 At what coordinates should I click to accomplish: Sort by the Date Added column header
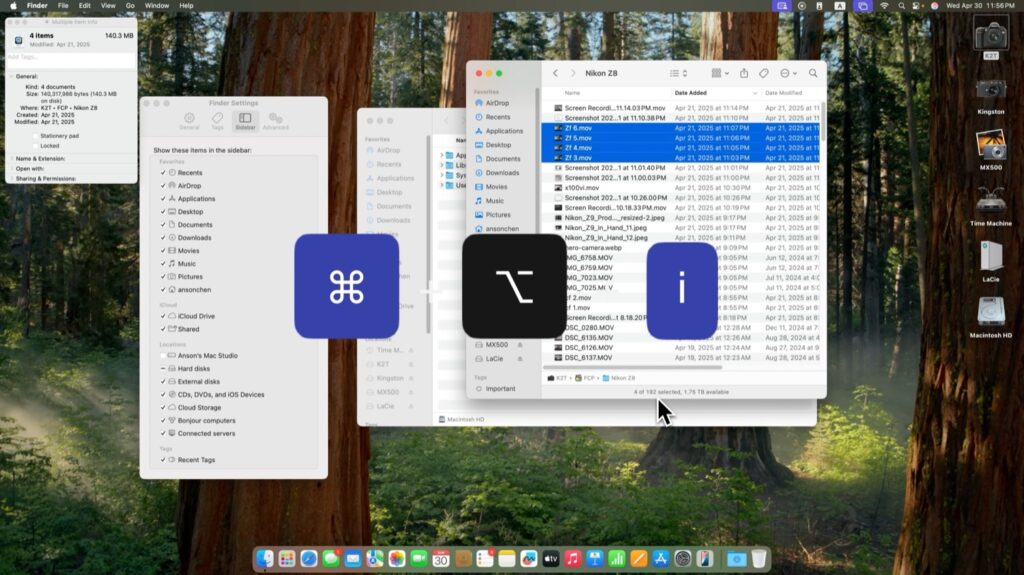click(x=691, y=93)
